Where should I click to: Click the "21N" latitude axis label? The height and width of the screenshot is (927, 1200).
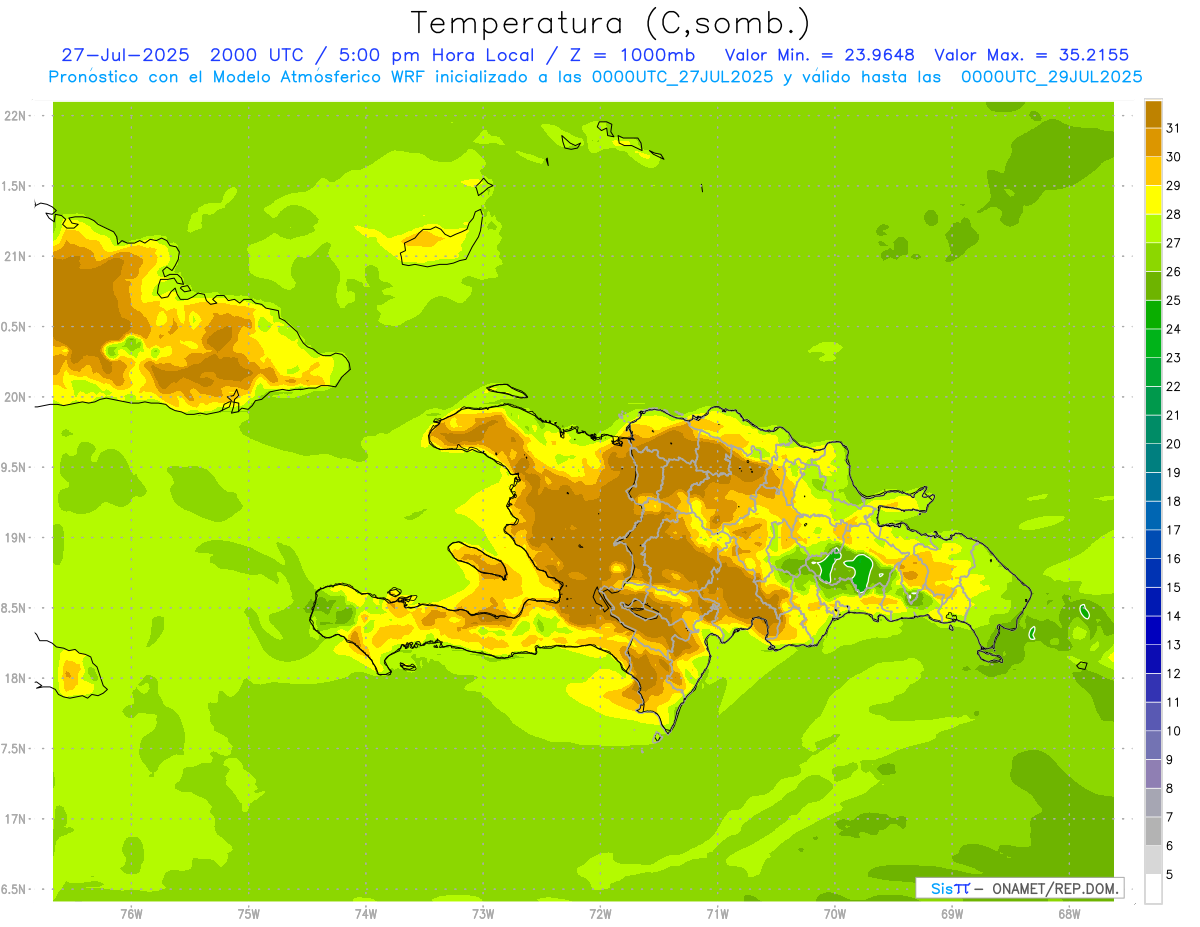[x=16, y=256]
